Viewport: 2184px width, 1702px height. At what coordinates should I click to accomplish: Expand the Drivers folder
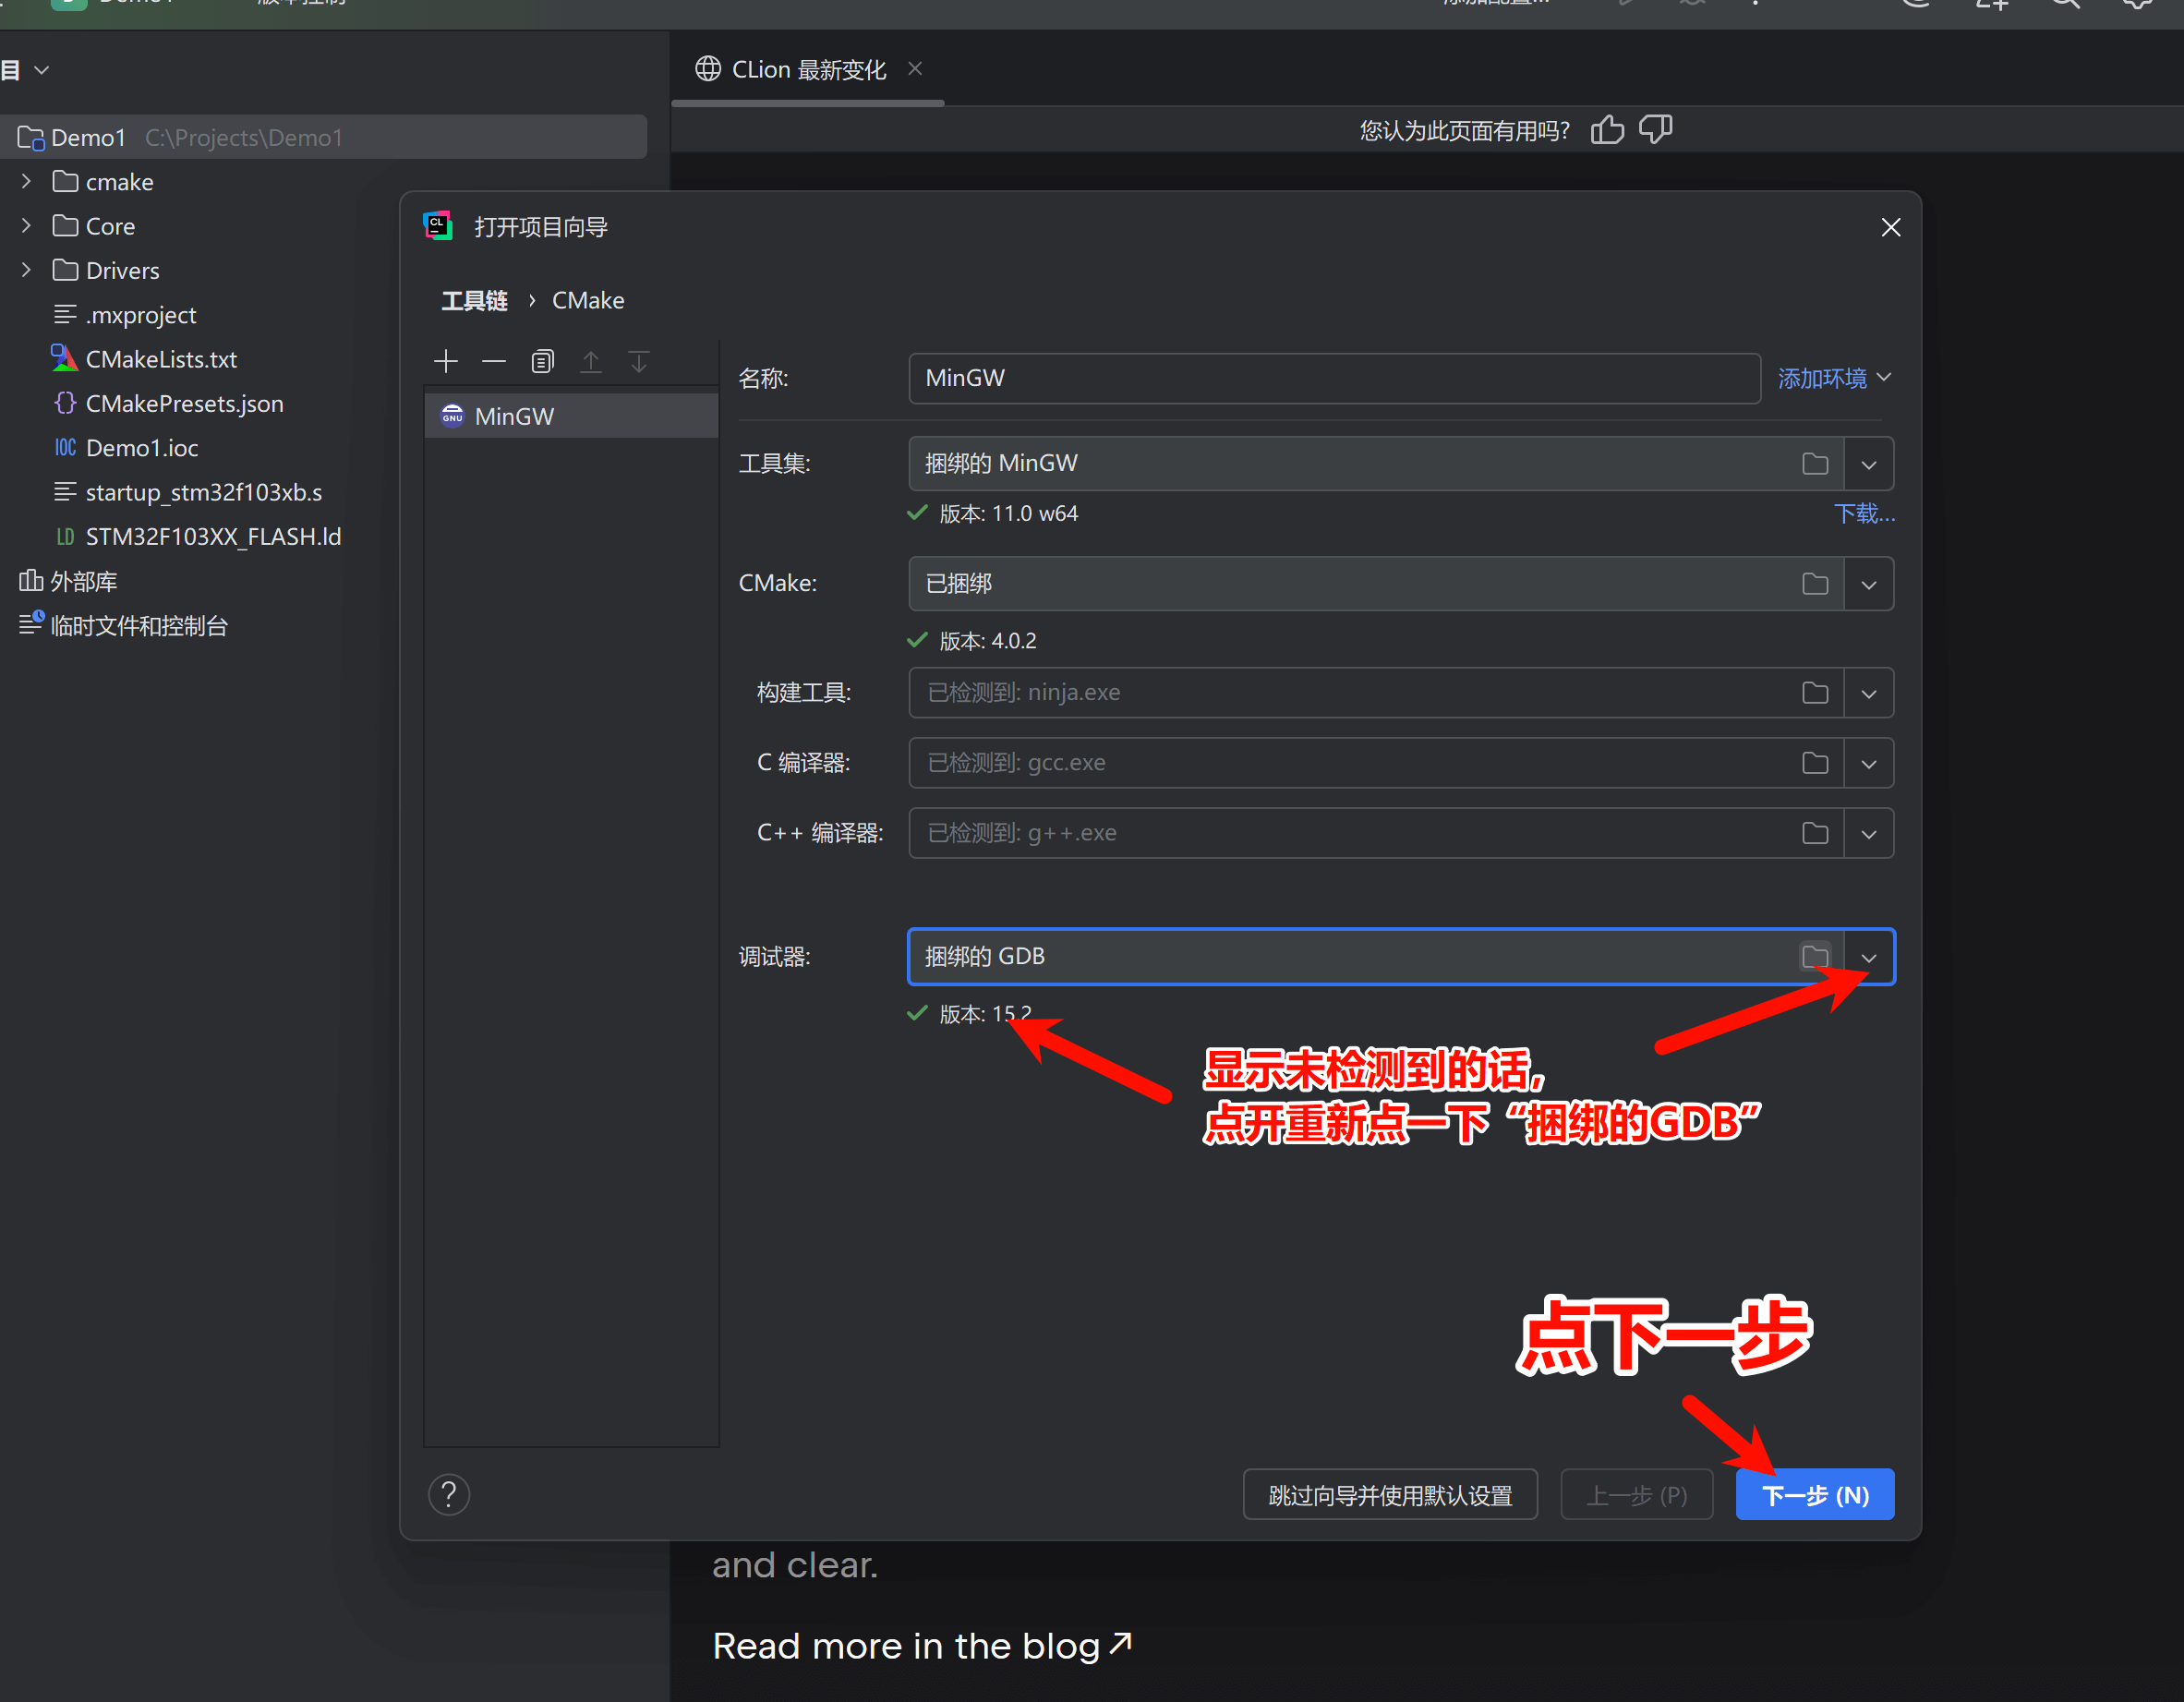(x=27, y=270)
